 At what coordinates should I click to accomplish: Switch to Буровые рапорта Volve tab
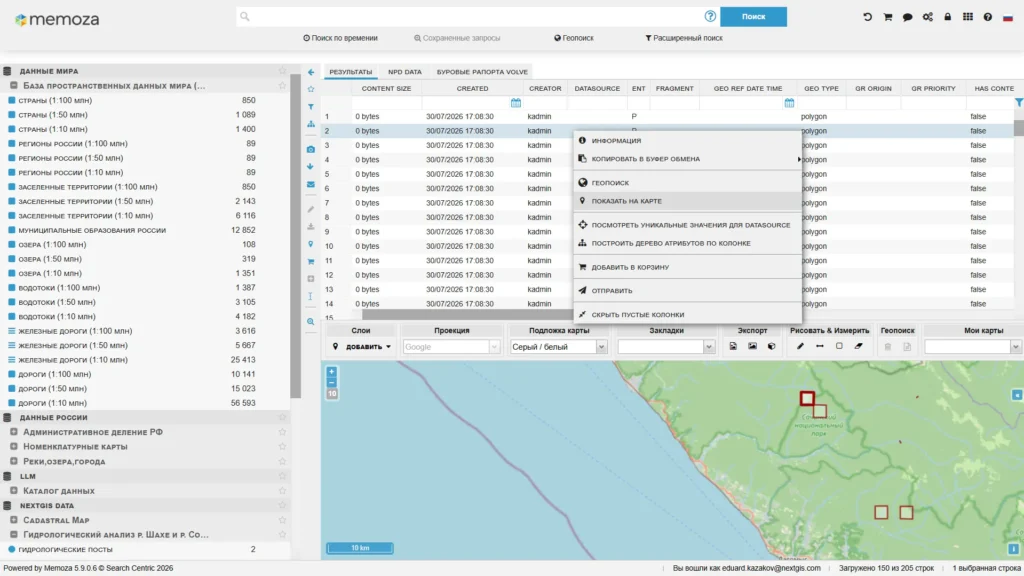coord(482,72)
